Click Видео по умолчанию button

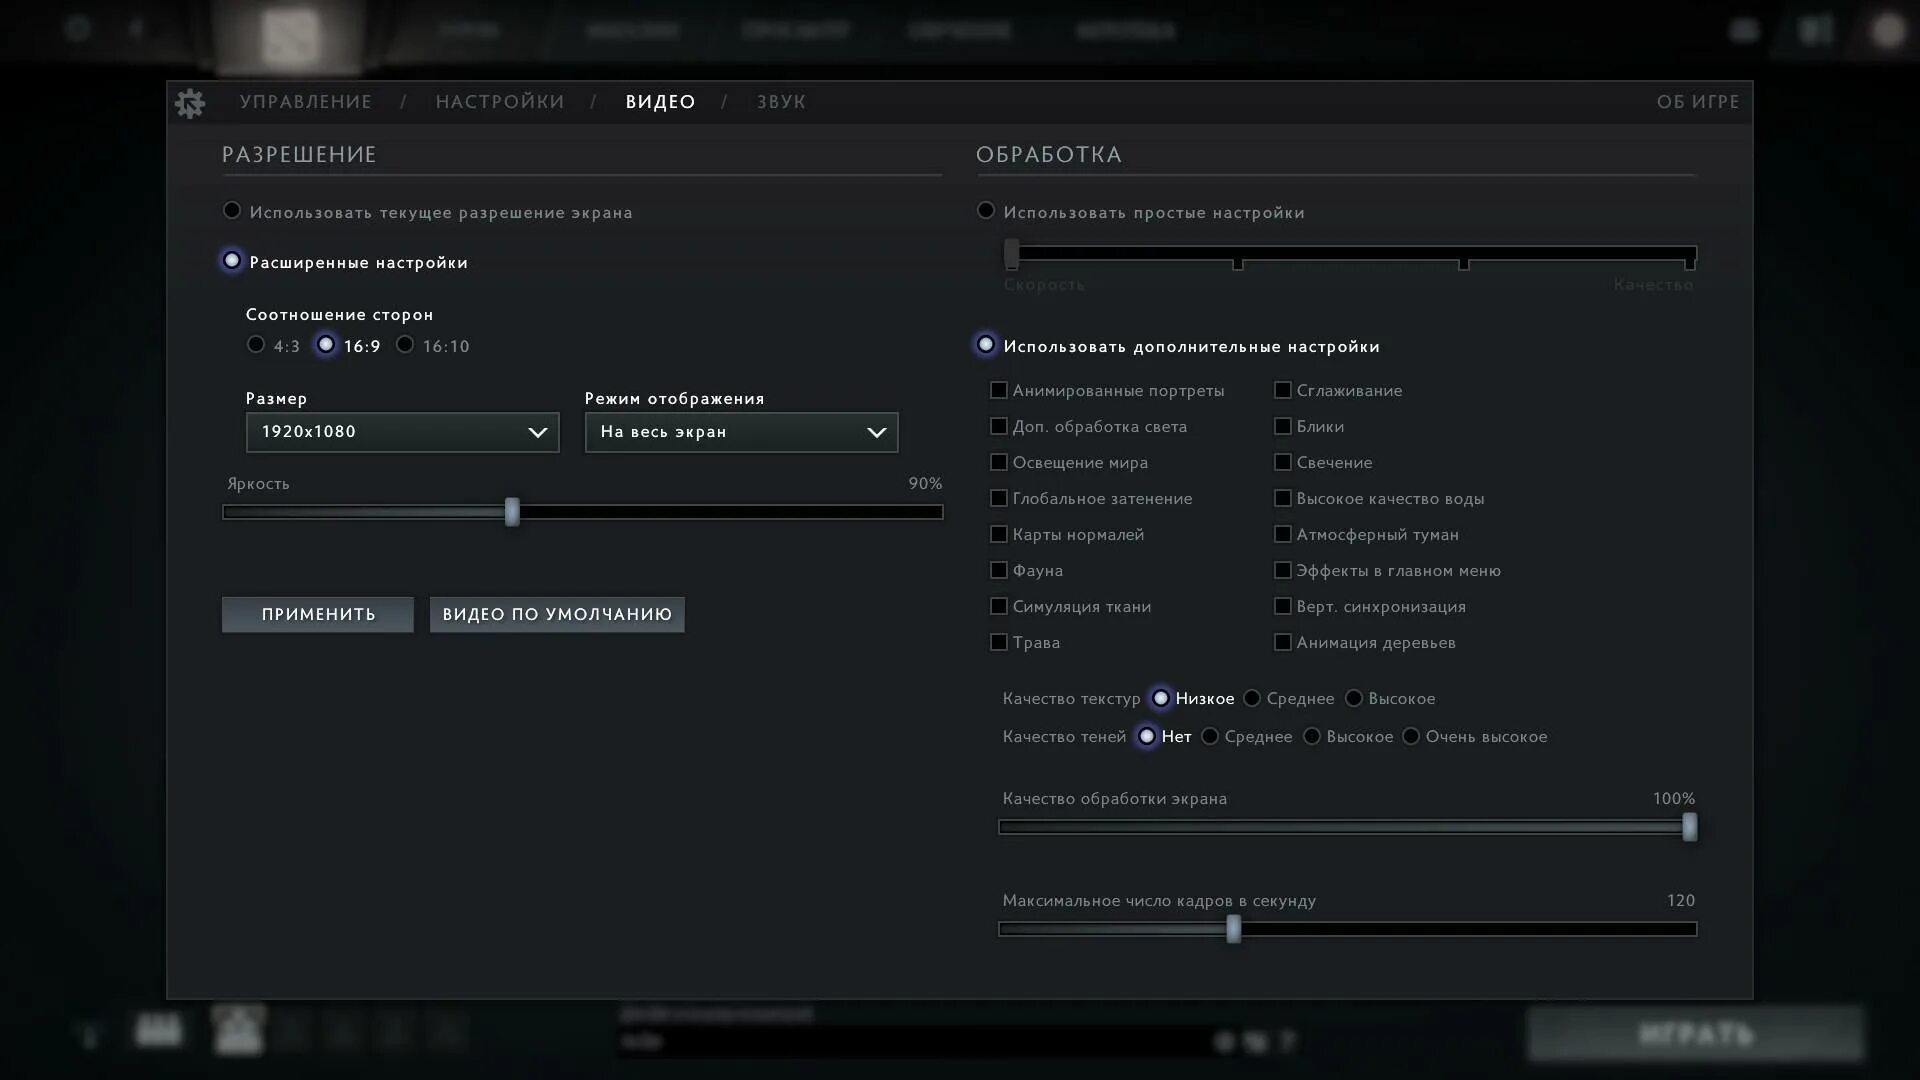click(x=557, y=614)
